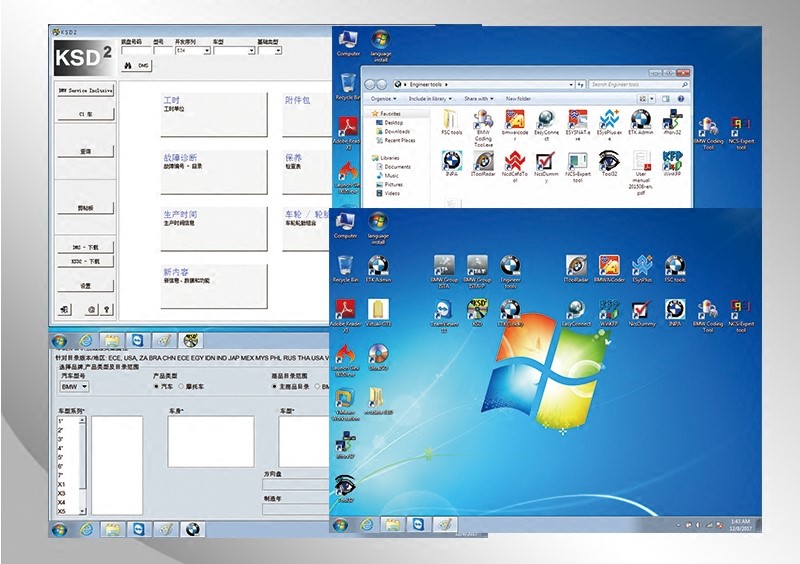Viewport: 800px width, 564px height.
Task: Open ESYSNAT.exe in the Engineer tools folder
Action: click(578, 125)
